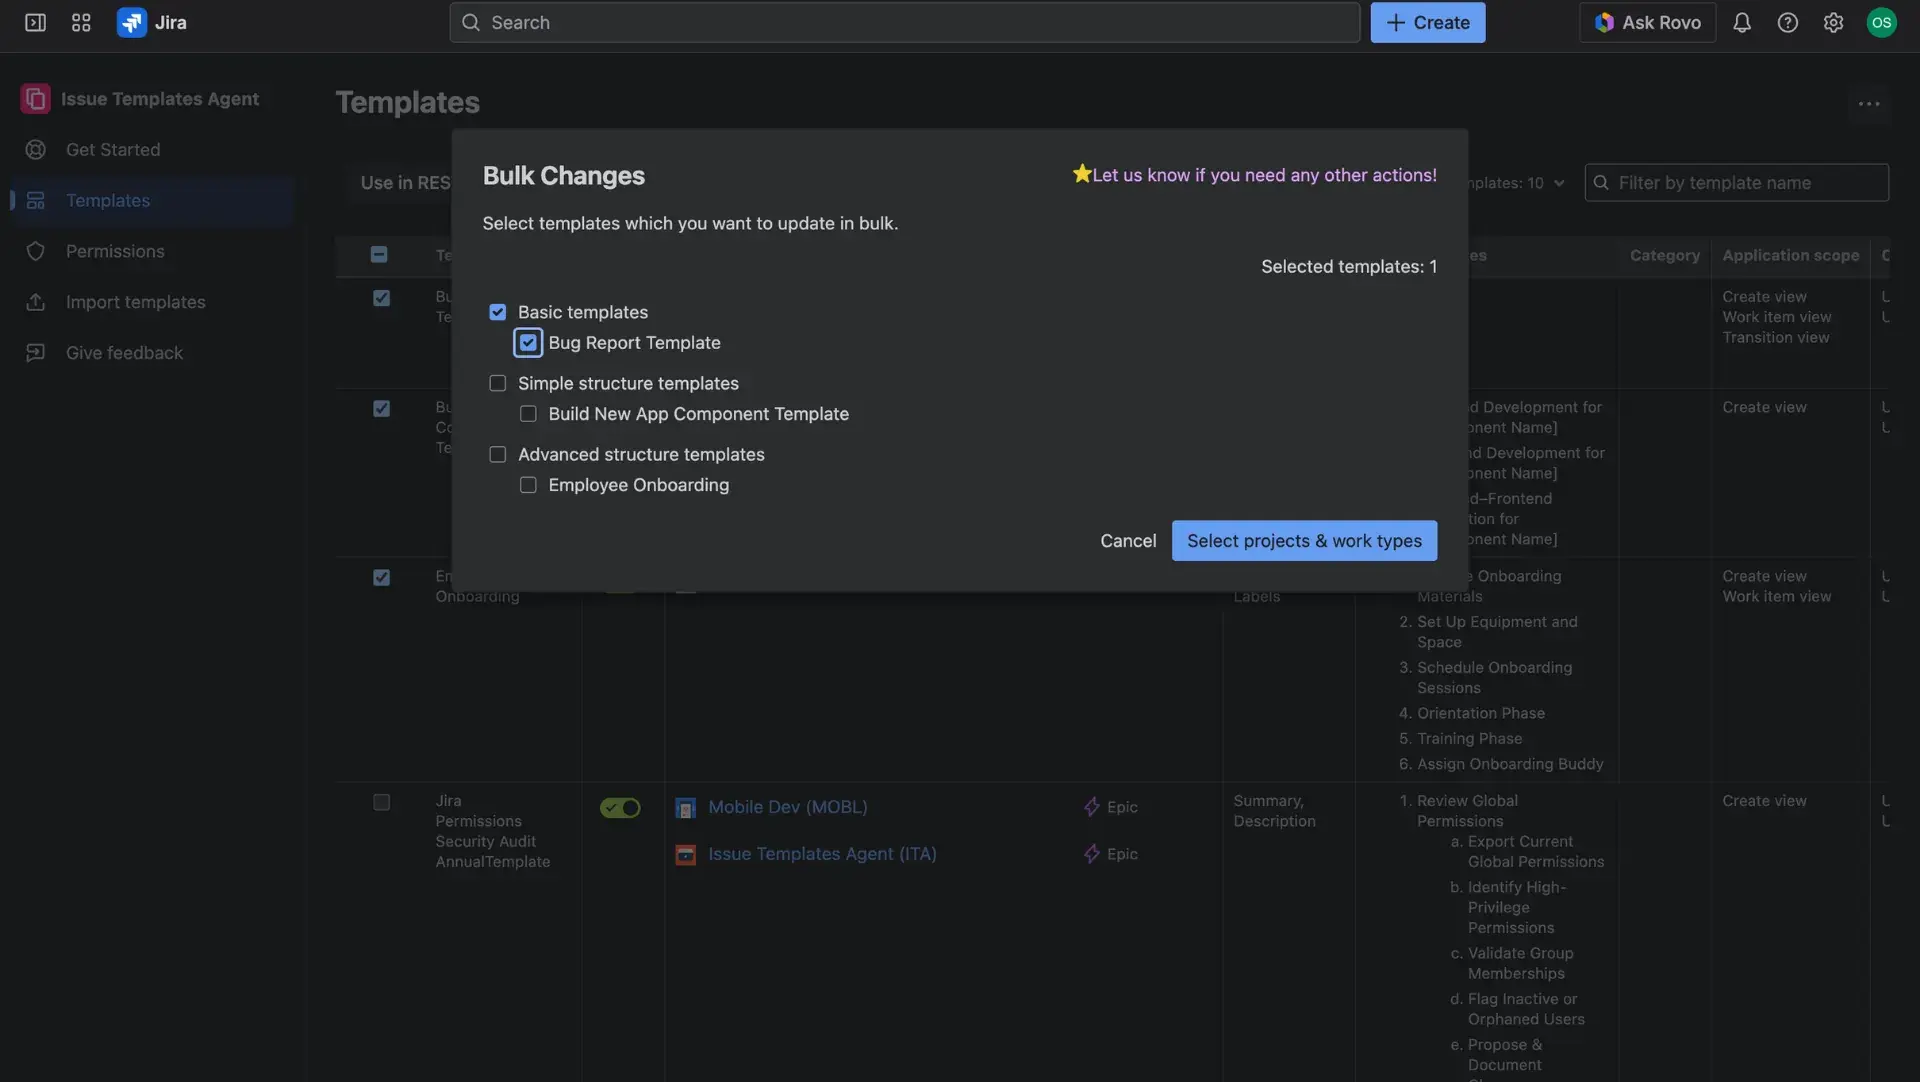The width and height of the screenshot is (1920, 1082).
Task: Click the Ask Rovo sparkle icon
Action: point(1604,22)
